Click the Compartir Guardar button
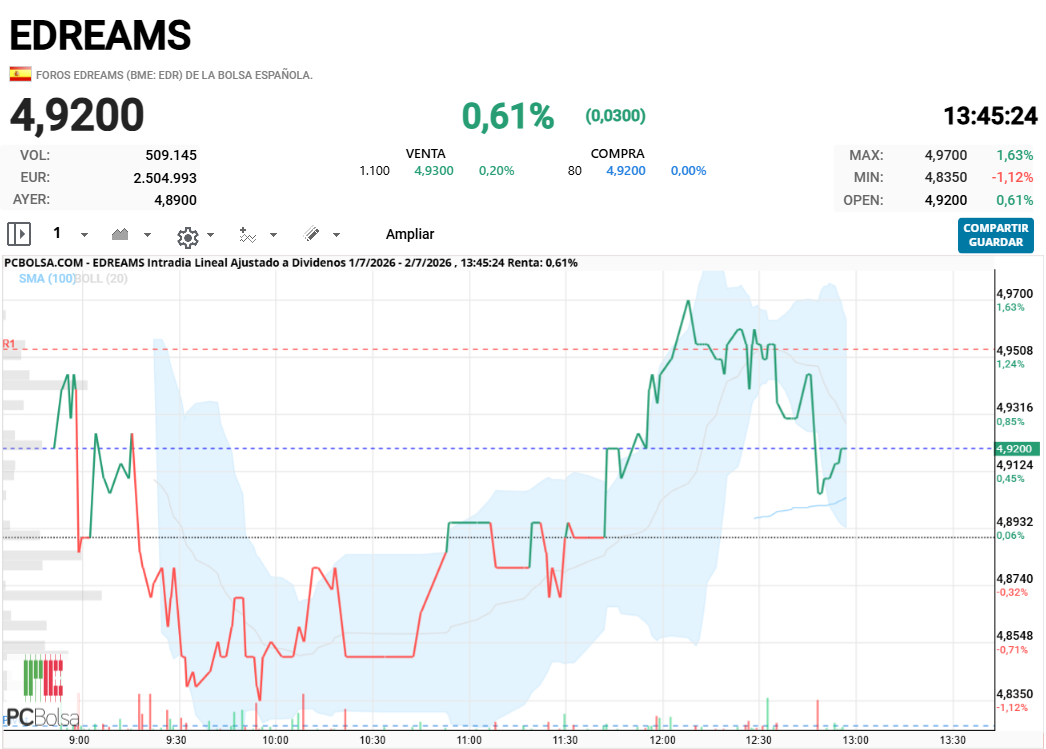1046x749 pixels. (x=996, y=235)
